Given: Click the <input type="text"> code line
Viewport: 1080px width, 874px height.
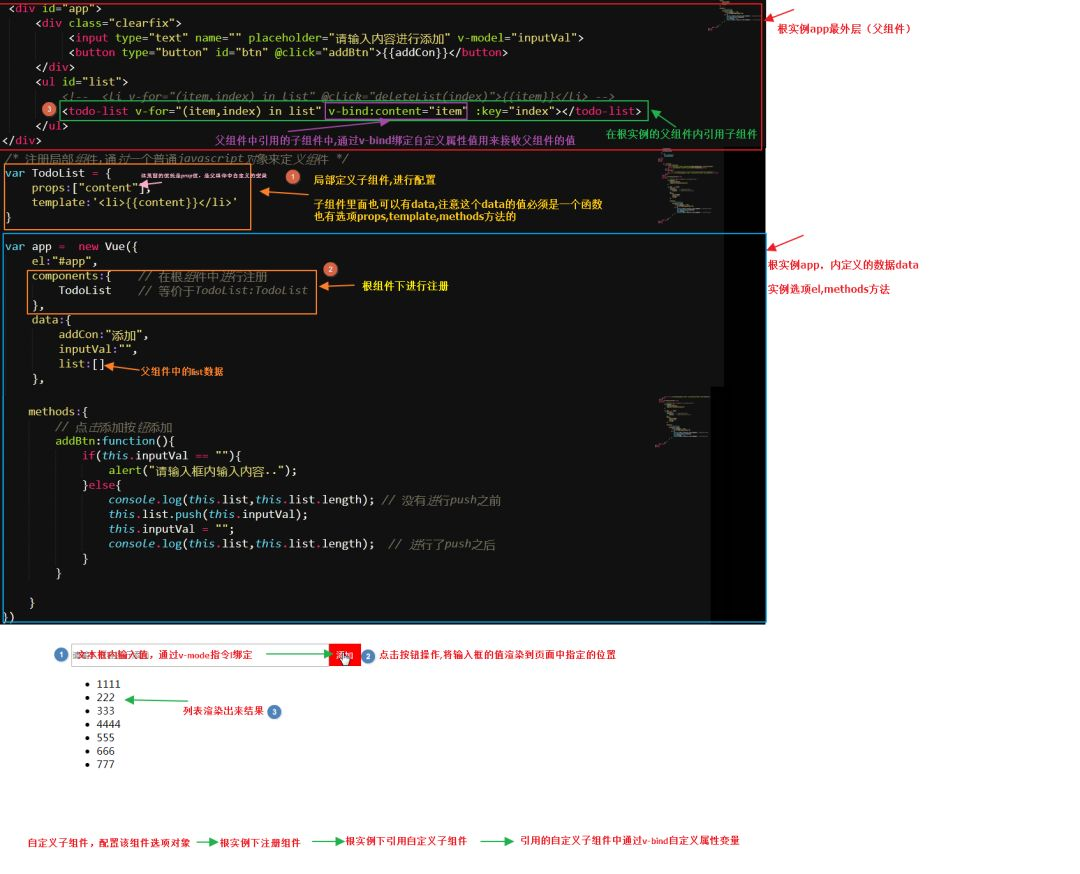Looking at the screenshot, I should [326, 38].
